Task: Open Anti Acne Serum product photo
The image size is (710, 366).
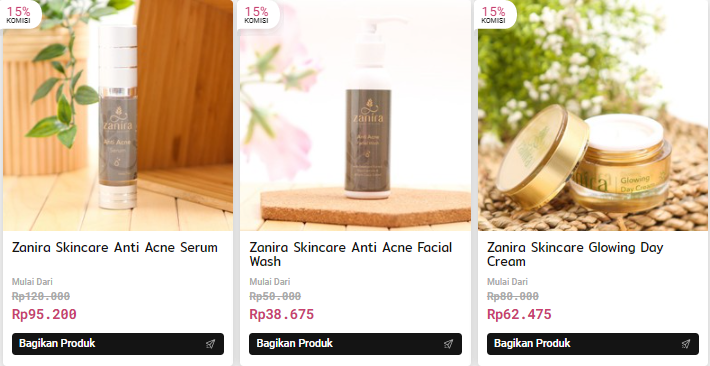Action: pyautogui.click(x=118, y=116)
